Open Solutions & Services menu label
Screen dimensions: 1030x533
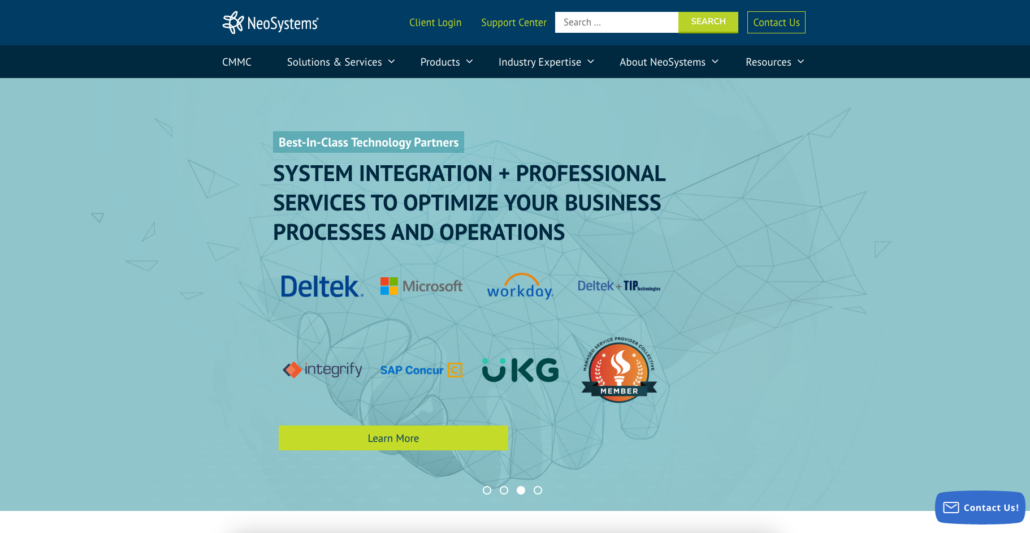334,62
